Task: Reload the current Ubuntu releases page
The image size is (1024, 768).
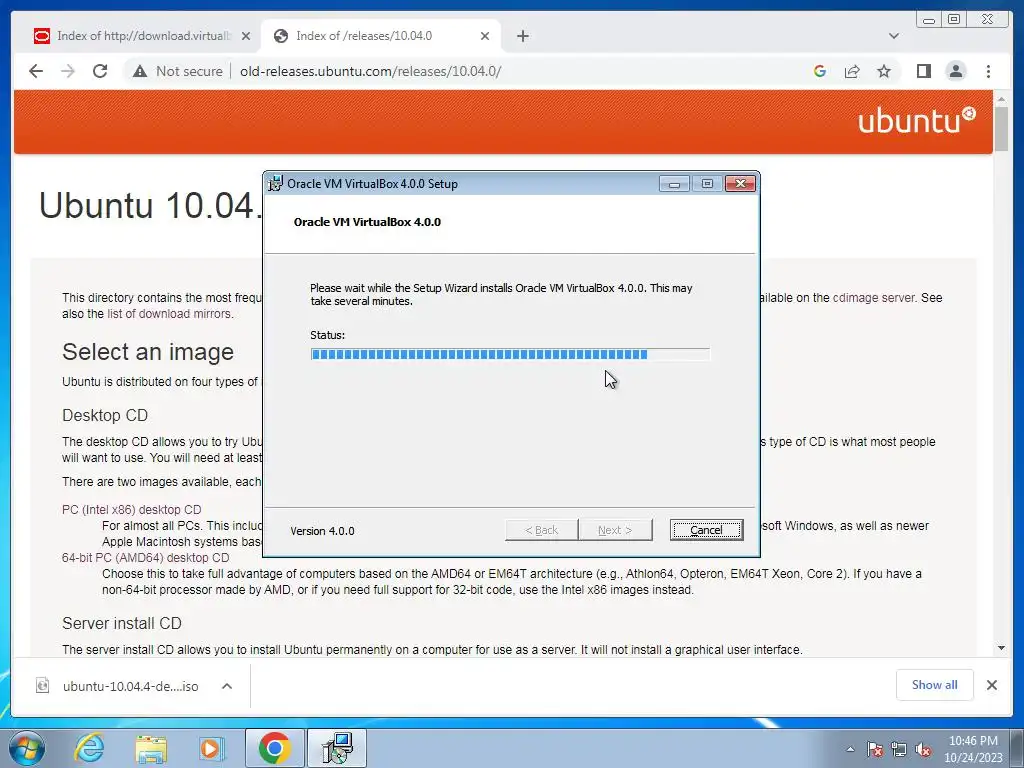Action: click(x=100, y=71)
